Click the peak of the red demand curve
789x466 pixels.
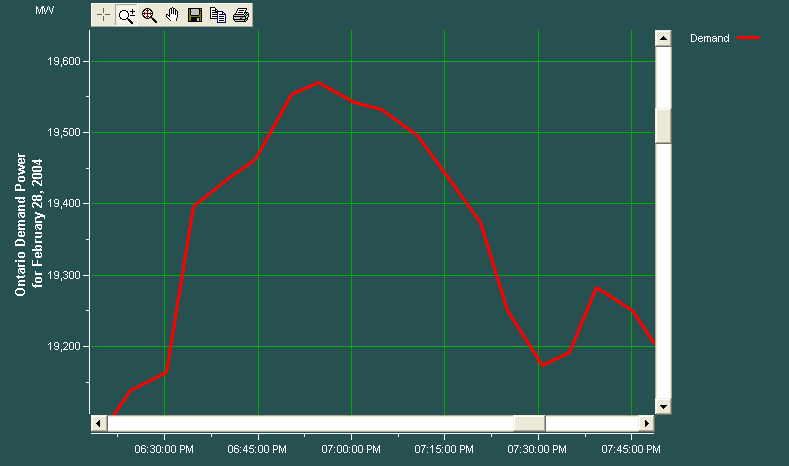[x=318, y=83]
